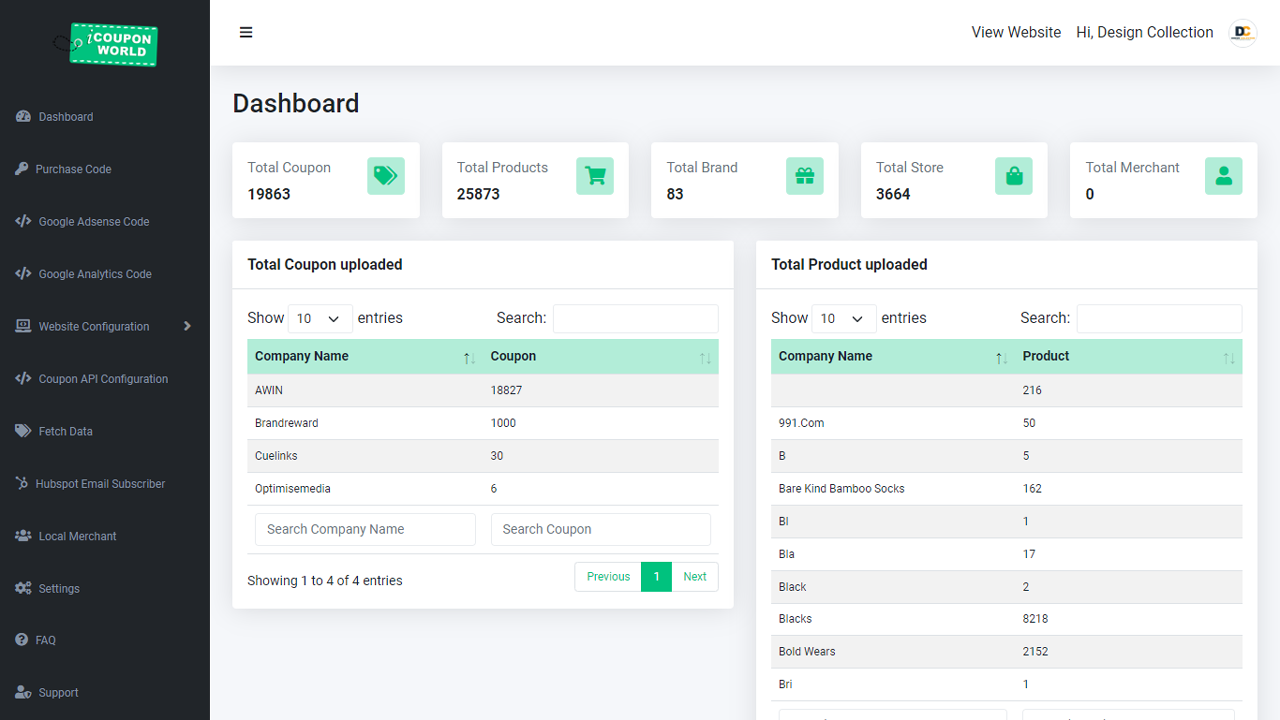The height and width of the screenshot is (720, 1280).
Task: Click the coupon table Search field
Action: 635,319
